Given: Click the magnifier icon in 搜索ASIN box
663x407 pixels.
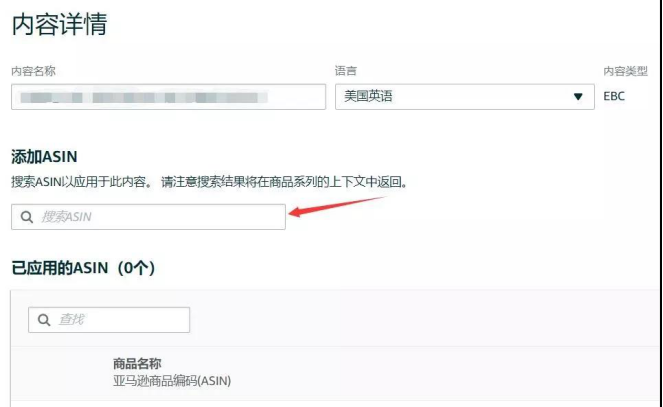Looking at the screenshot, I should (x=27, y=217).
